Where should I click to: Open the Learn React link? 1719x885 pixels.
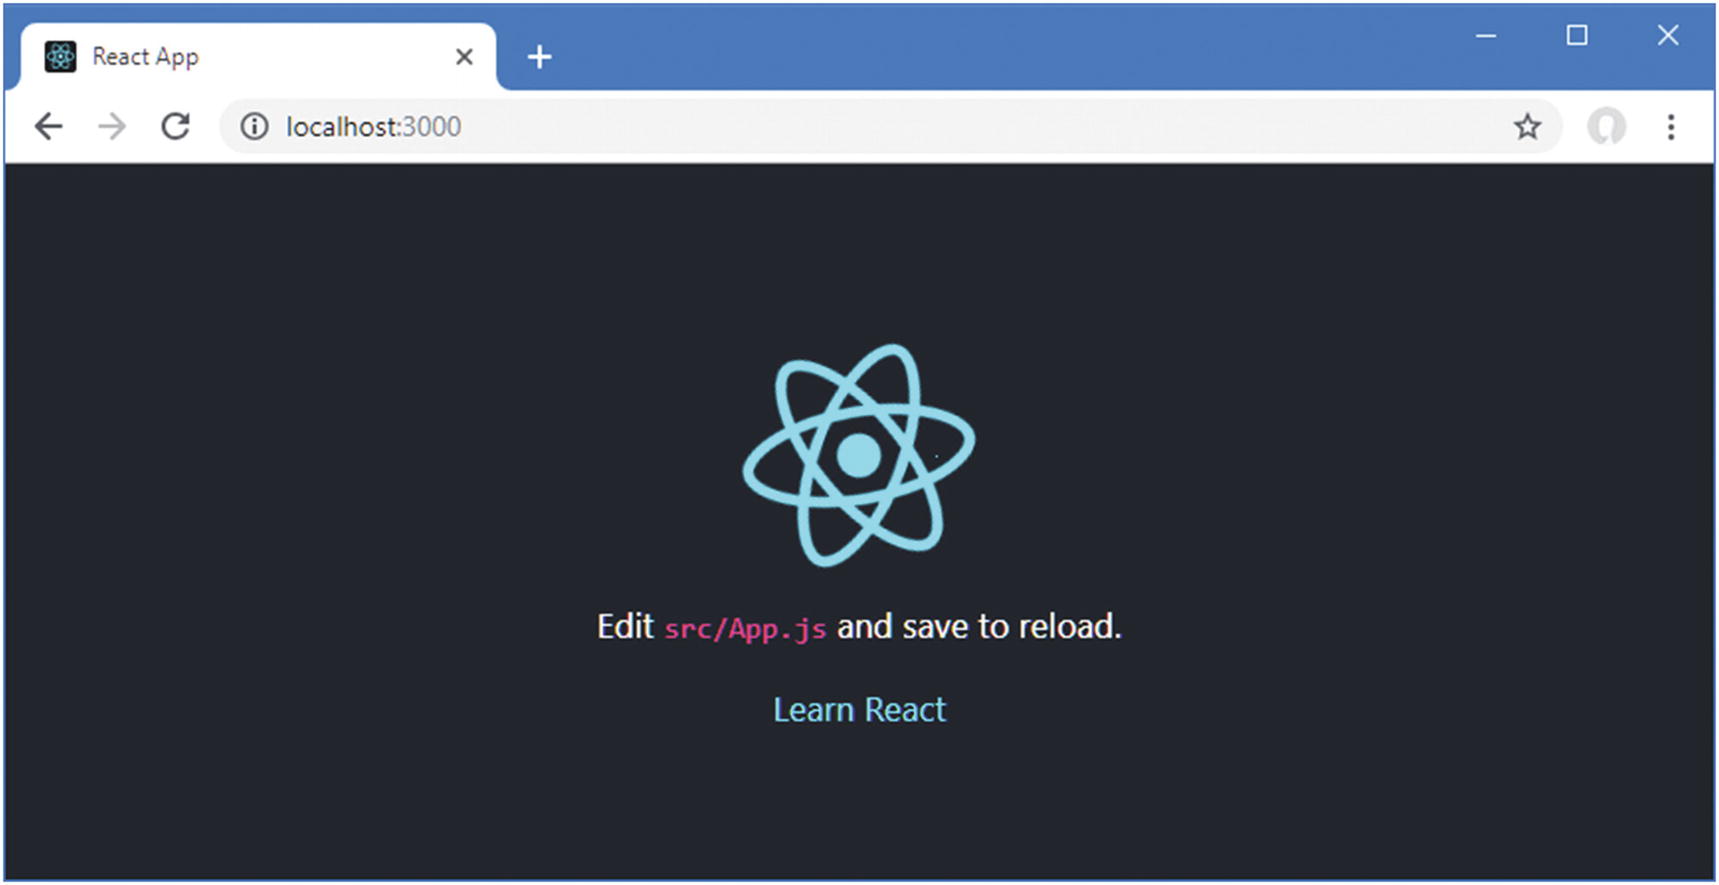(859, 710)
